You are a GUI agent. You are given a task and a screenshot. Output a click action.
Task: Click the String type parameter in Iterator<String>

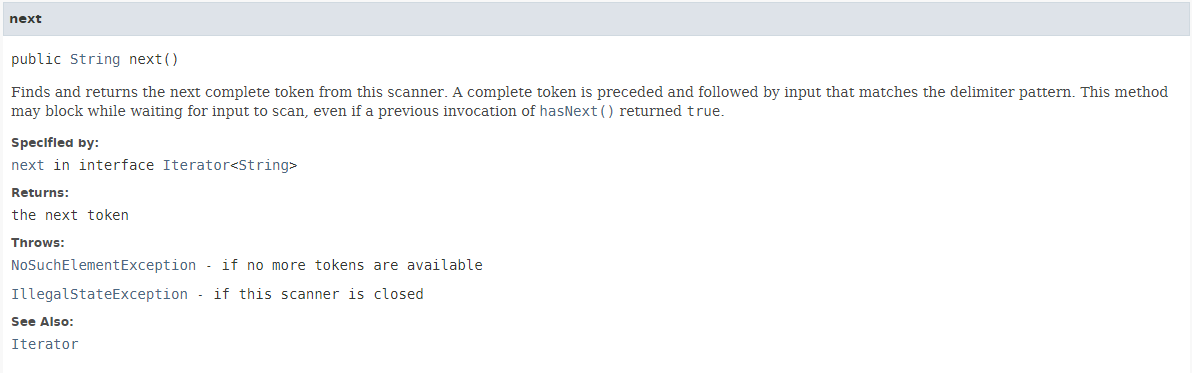point(263,165)
